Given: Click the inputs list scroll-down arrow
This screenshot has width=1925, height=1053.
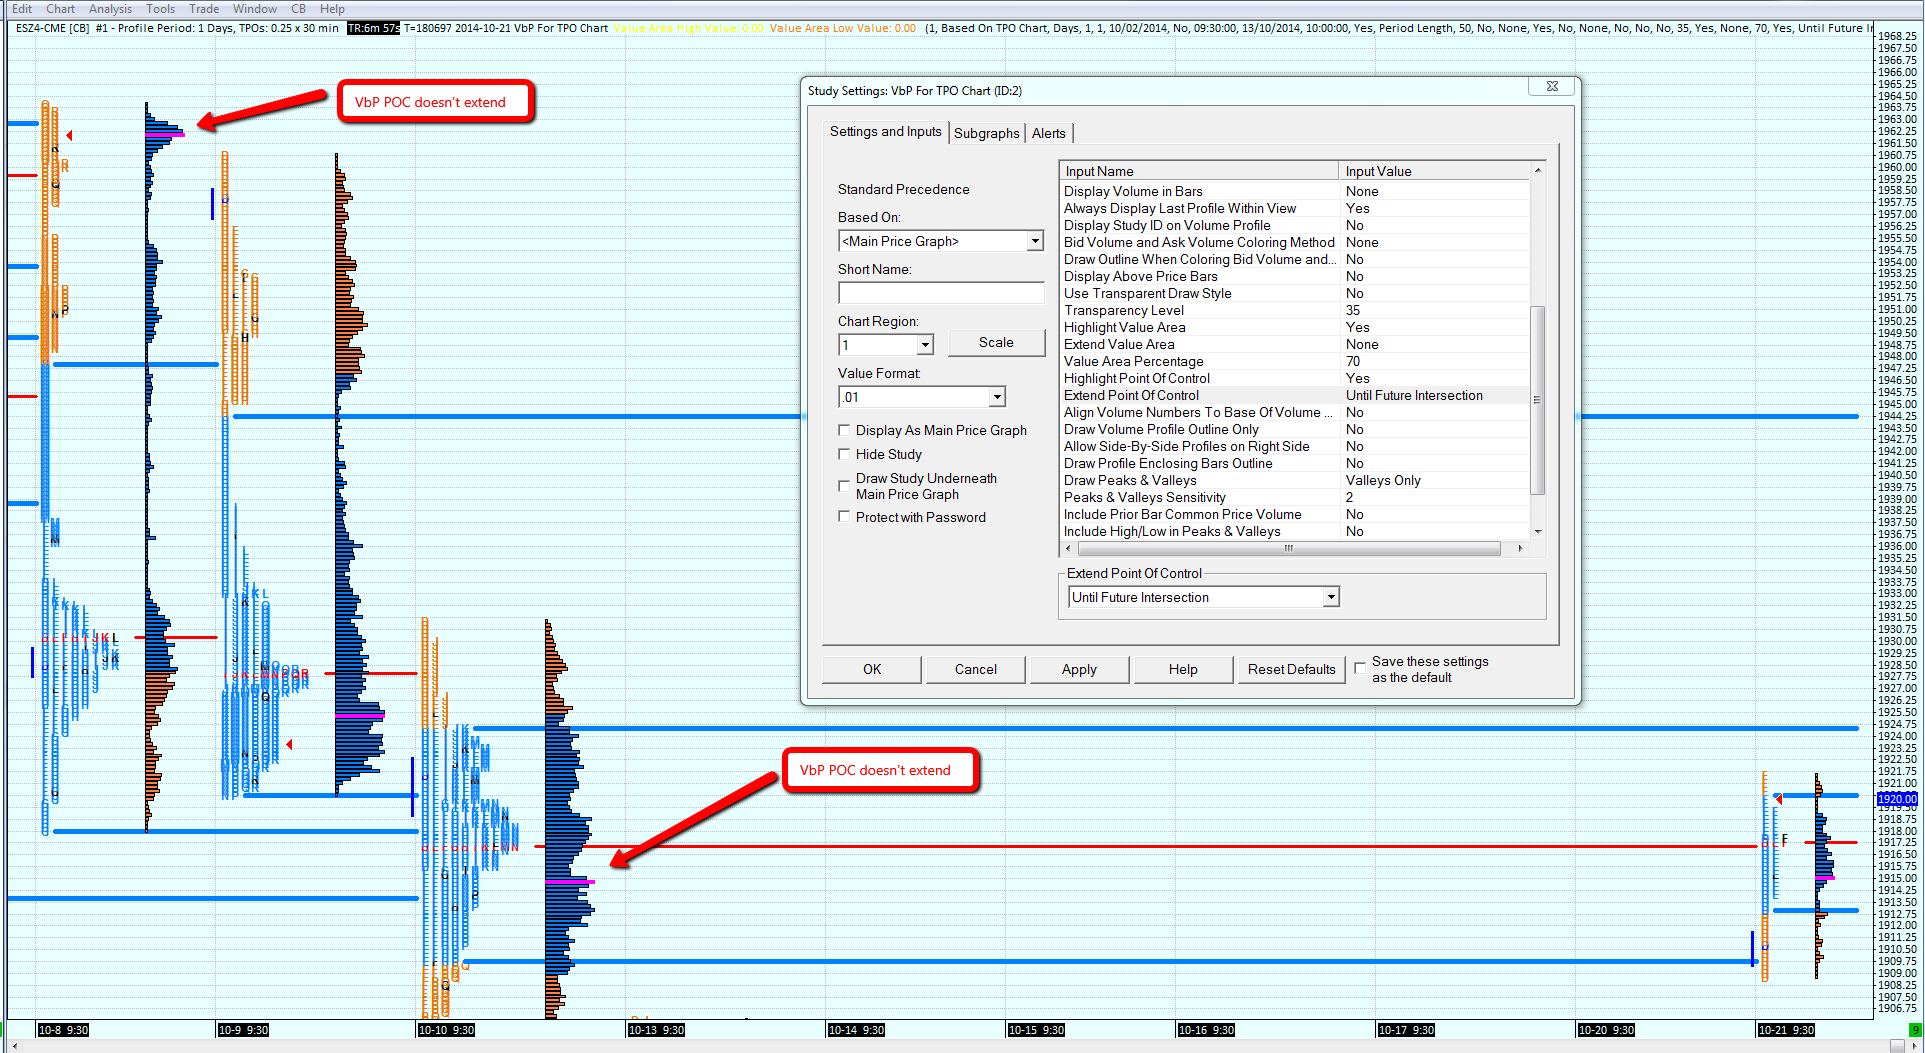Looking at the screenshot, I should point(1538,532).
